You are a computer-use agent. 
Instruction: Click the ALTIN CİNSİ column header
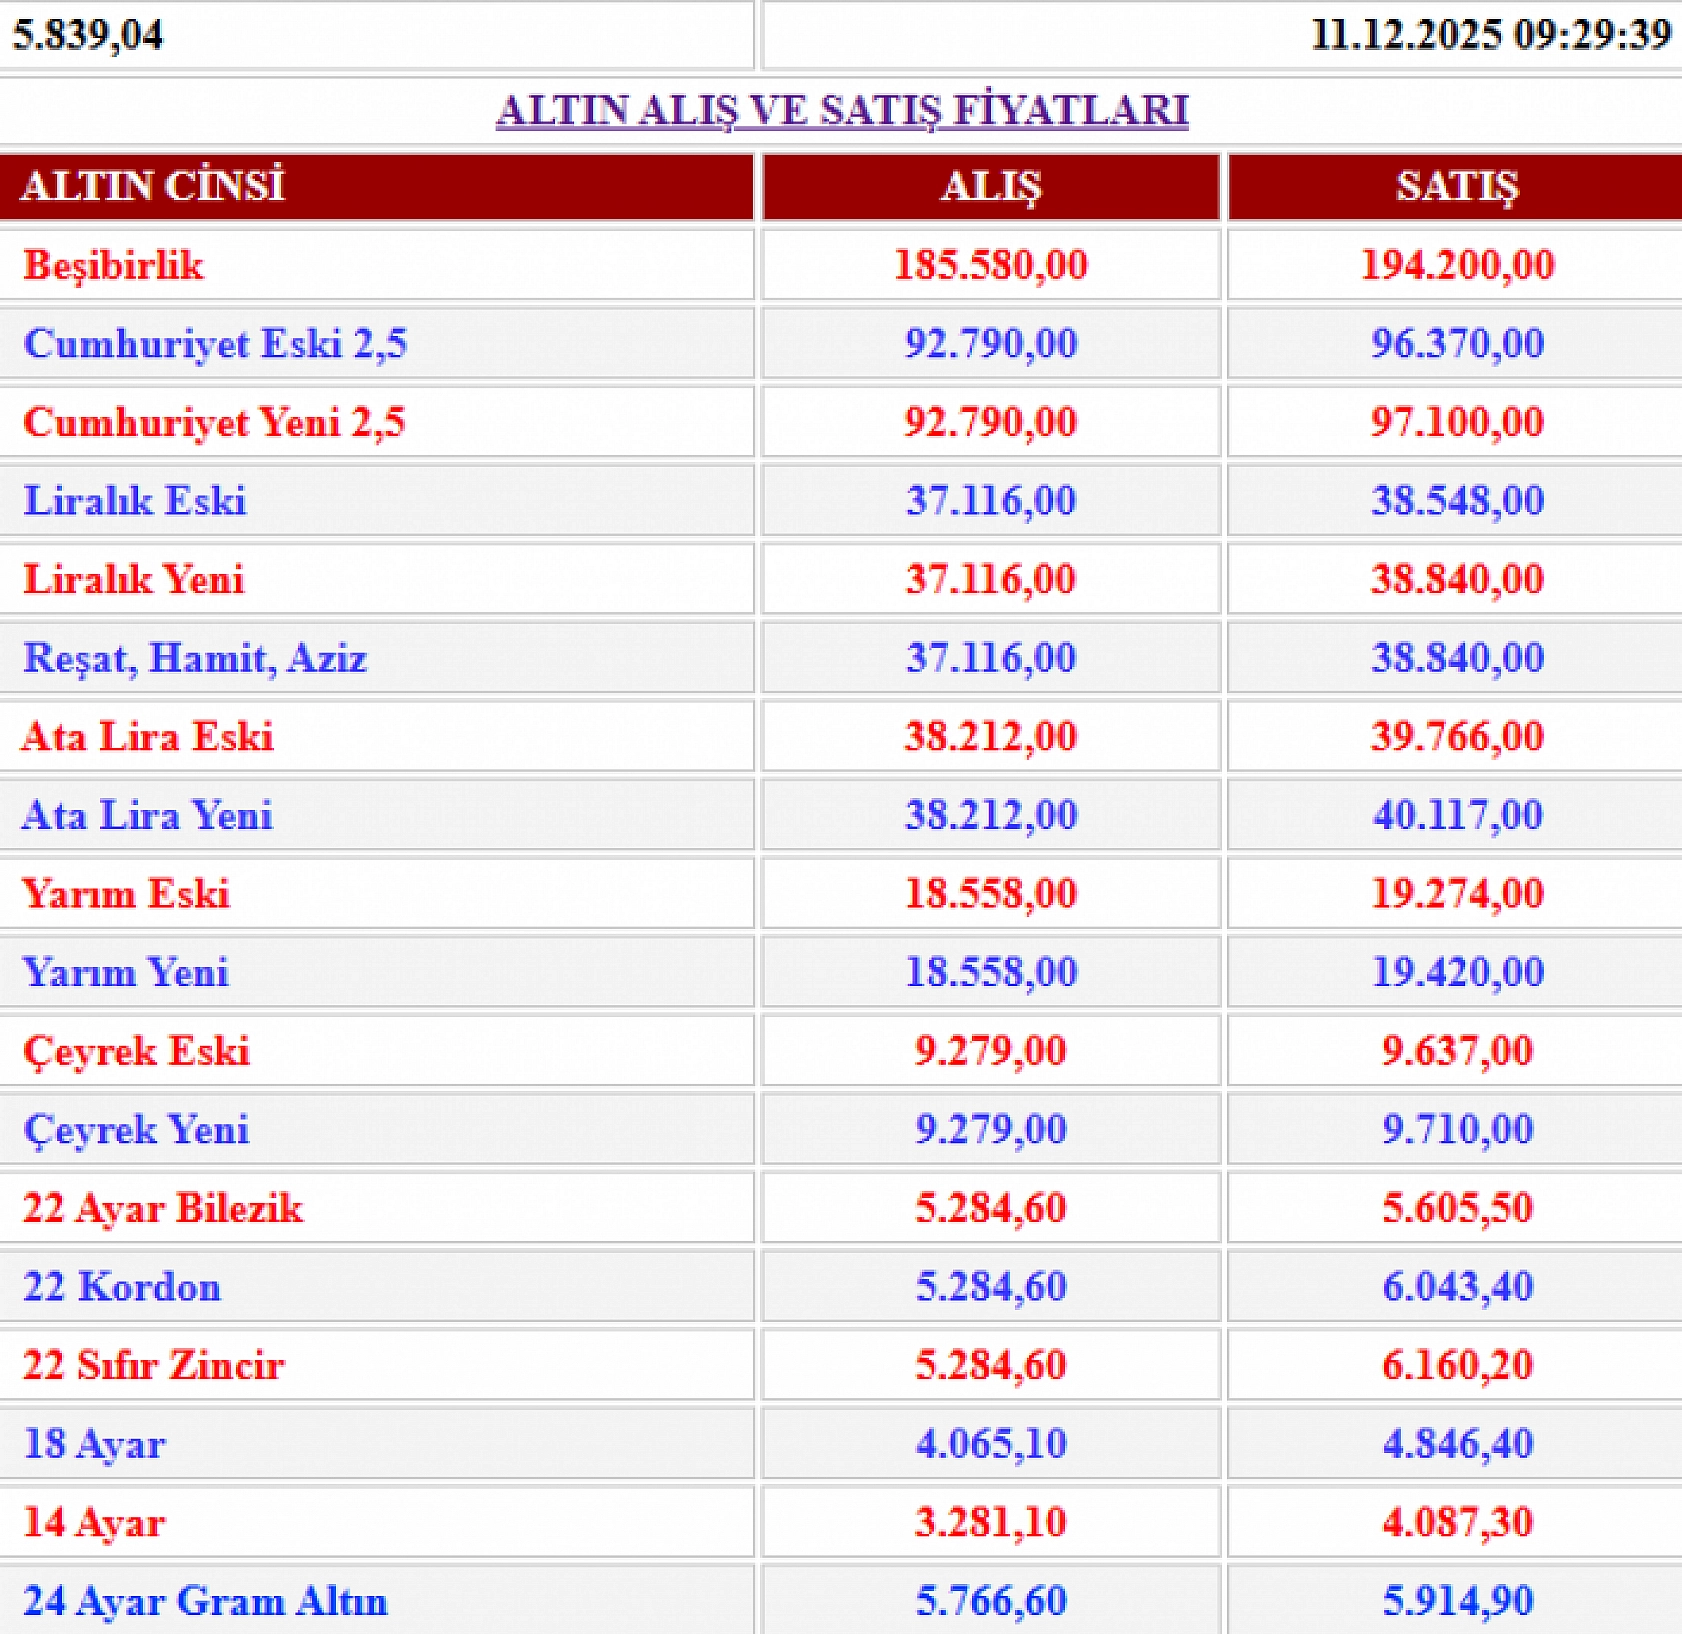tap(155, 185)
